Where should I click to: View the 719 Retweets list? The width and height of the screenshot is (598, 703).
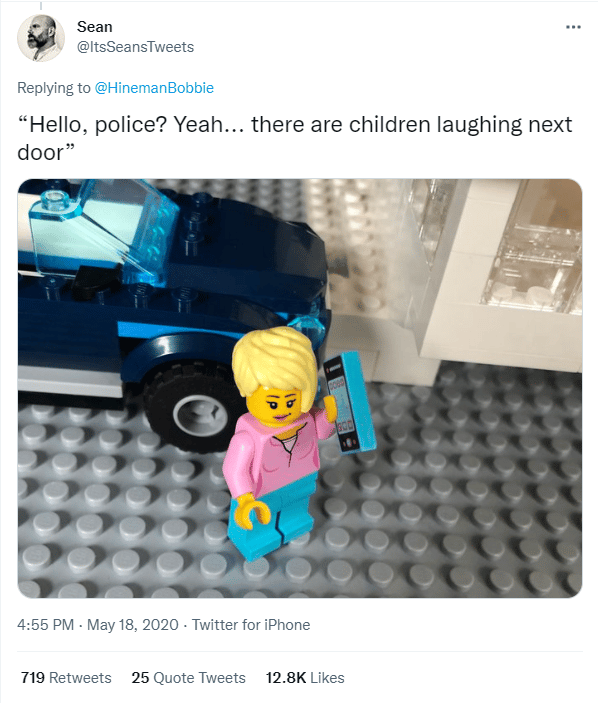point(66,677)
